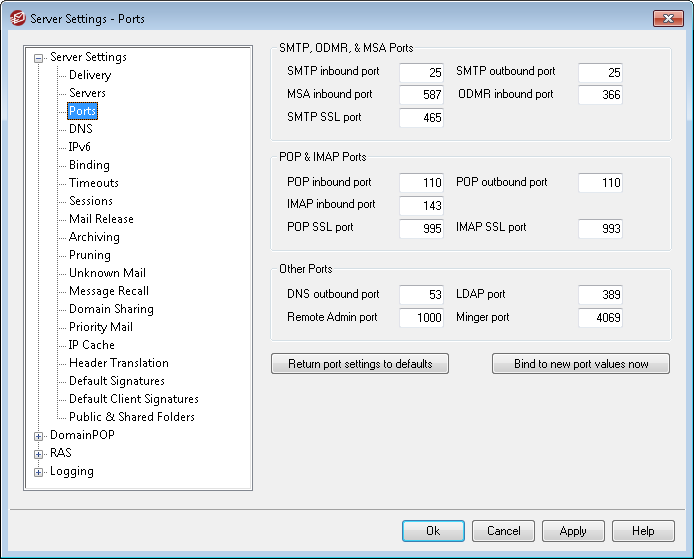Open the DNS settings page
694x559 pixels.
[x=81, y=129]
